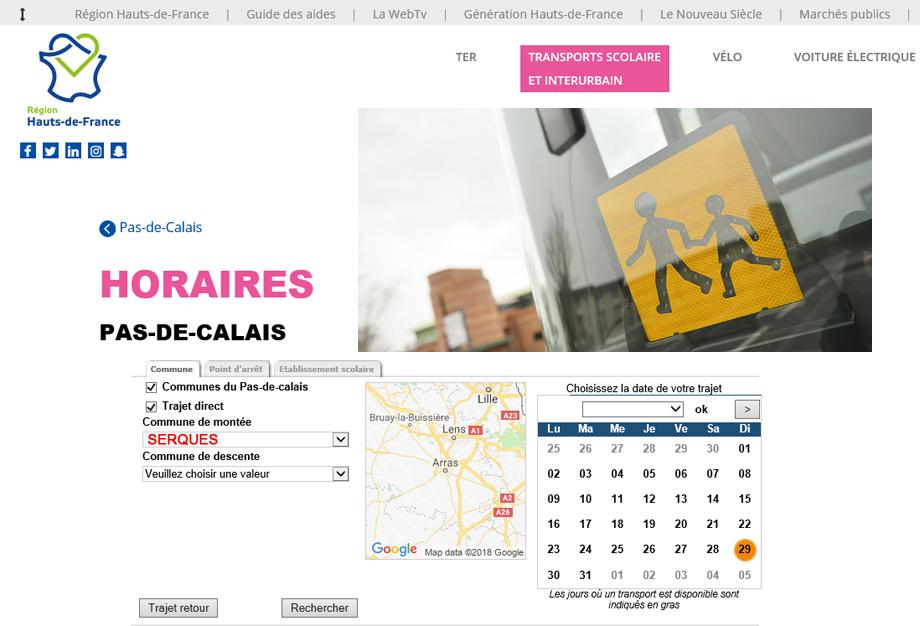Click the Google map thumbnail
This screenshot has width=920, height=626.
446,471
